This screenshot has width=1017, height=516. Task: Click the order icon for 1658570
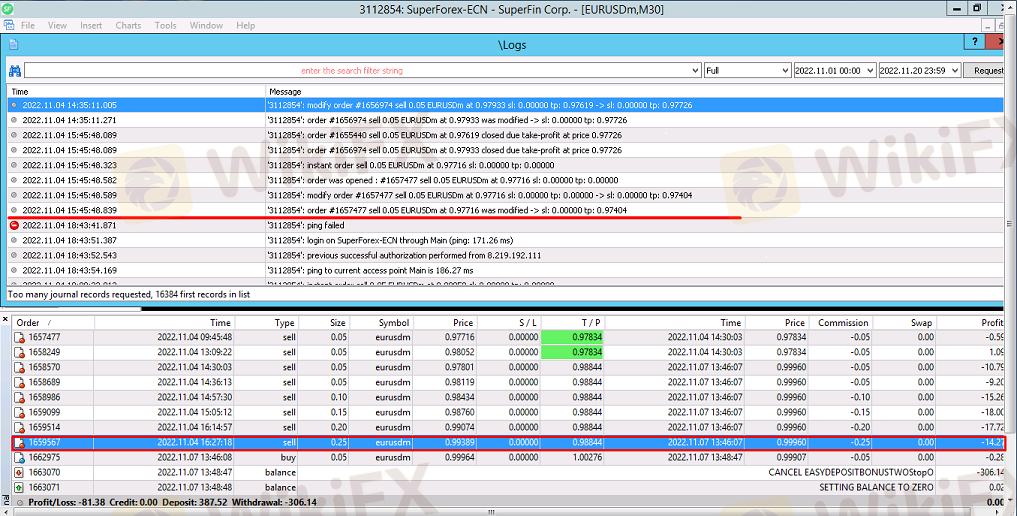tap(19, 367)
